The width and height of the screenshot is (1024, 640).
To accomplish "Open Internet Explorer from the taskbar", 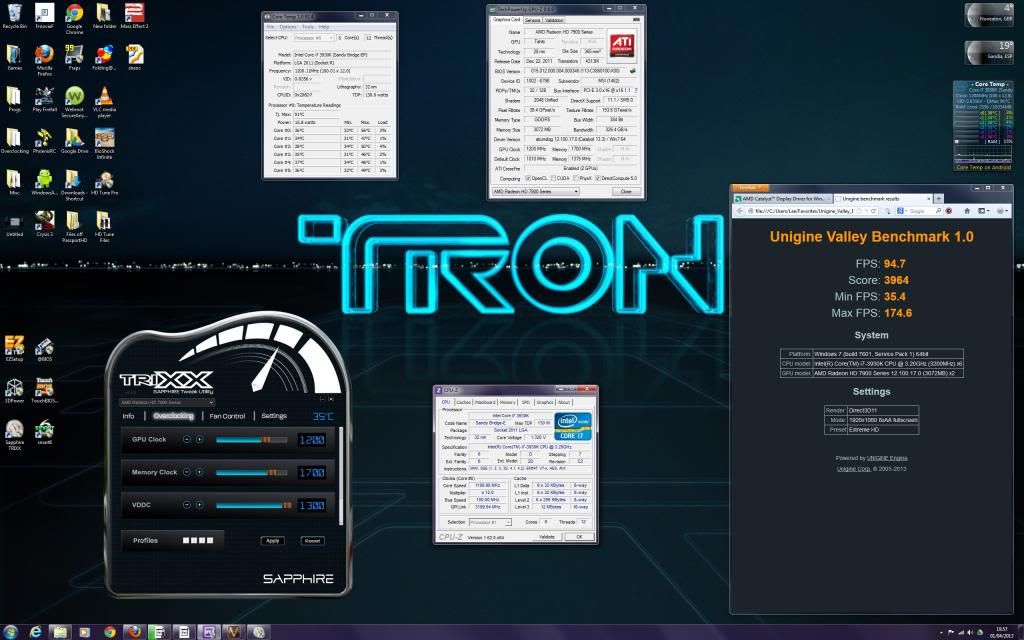I will 35,632.
